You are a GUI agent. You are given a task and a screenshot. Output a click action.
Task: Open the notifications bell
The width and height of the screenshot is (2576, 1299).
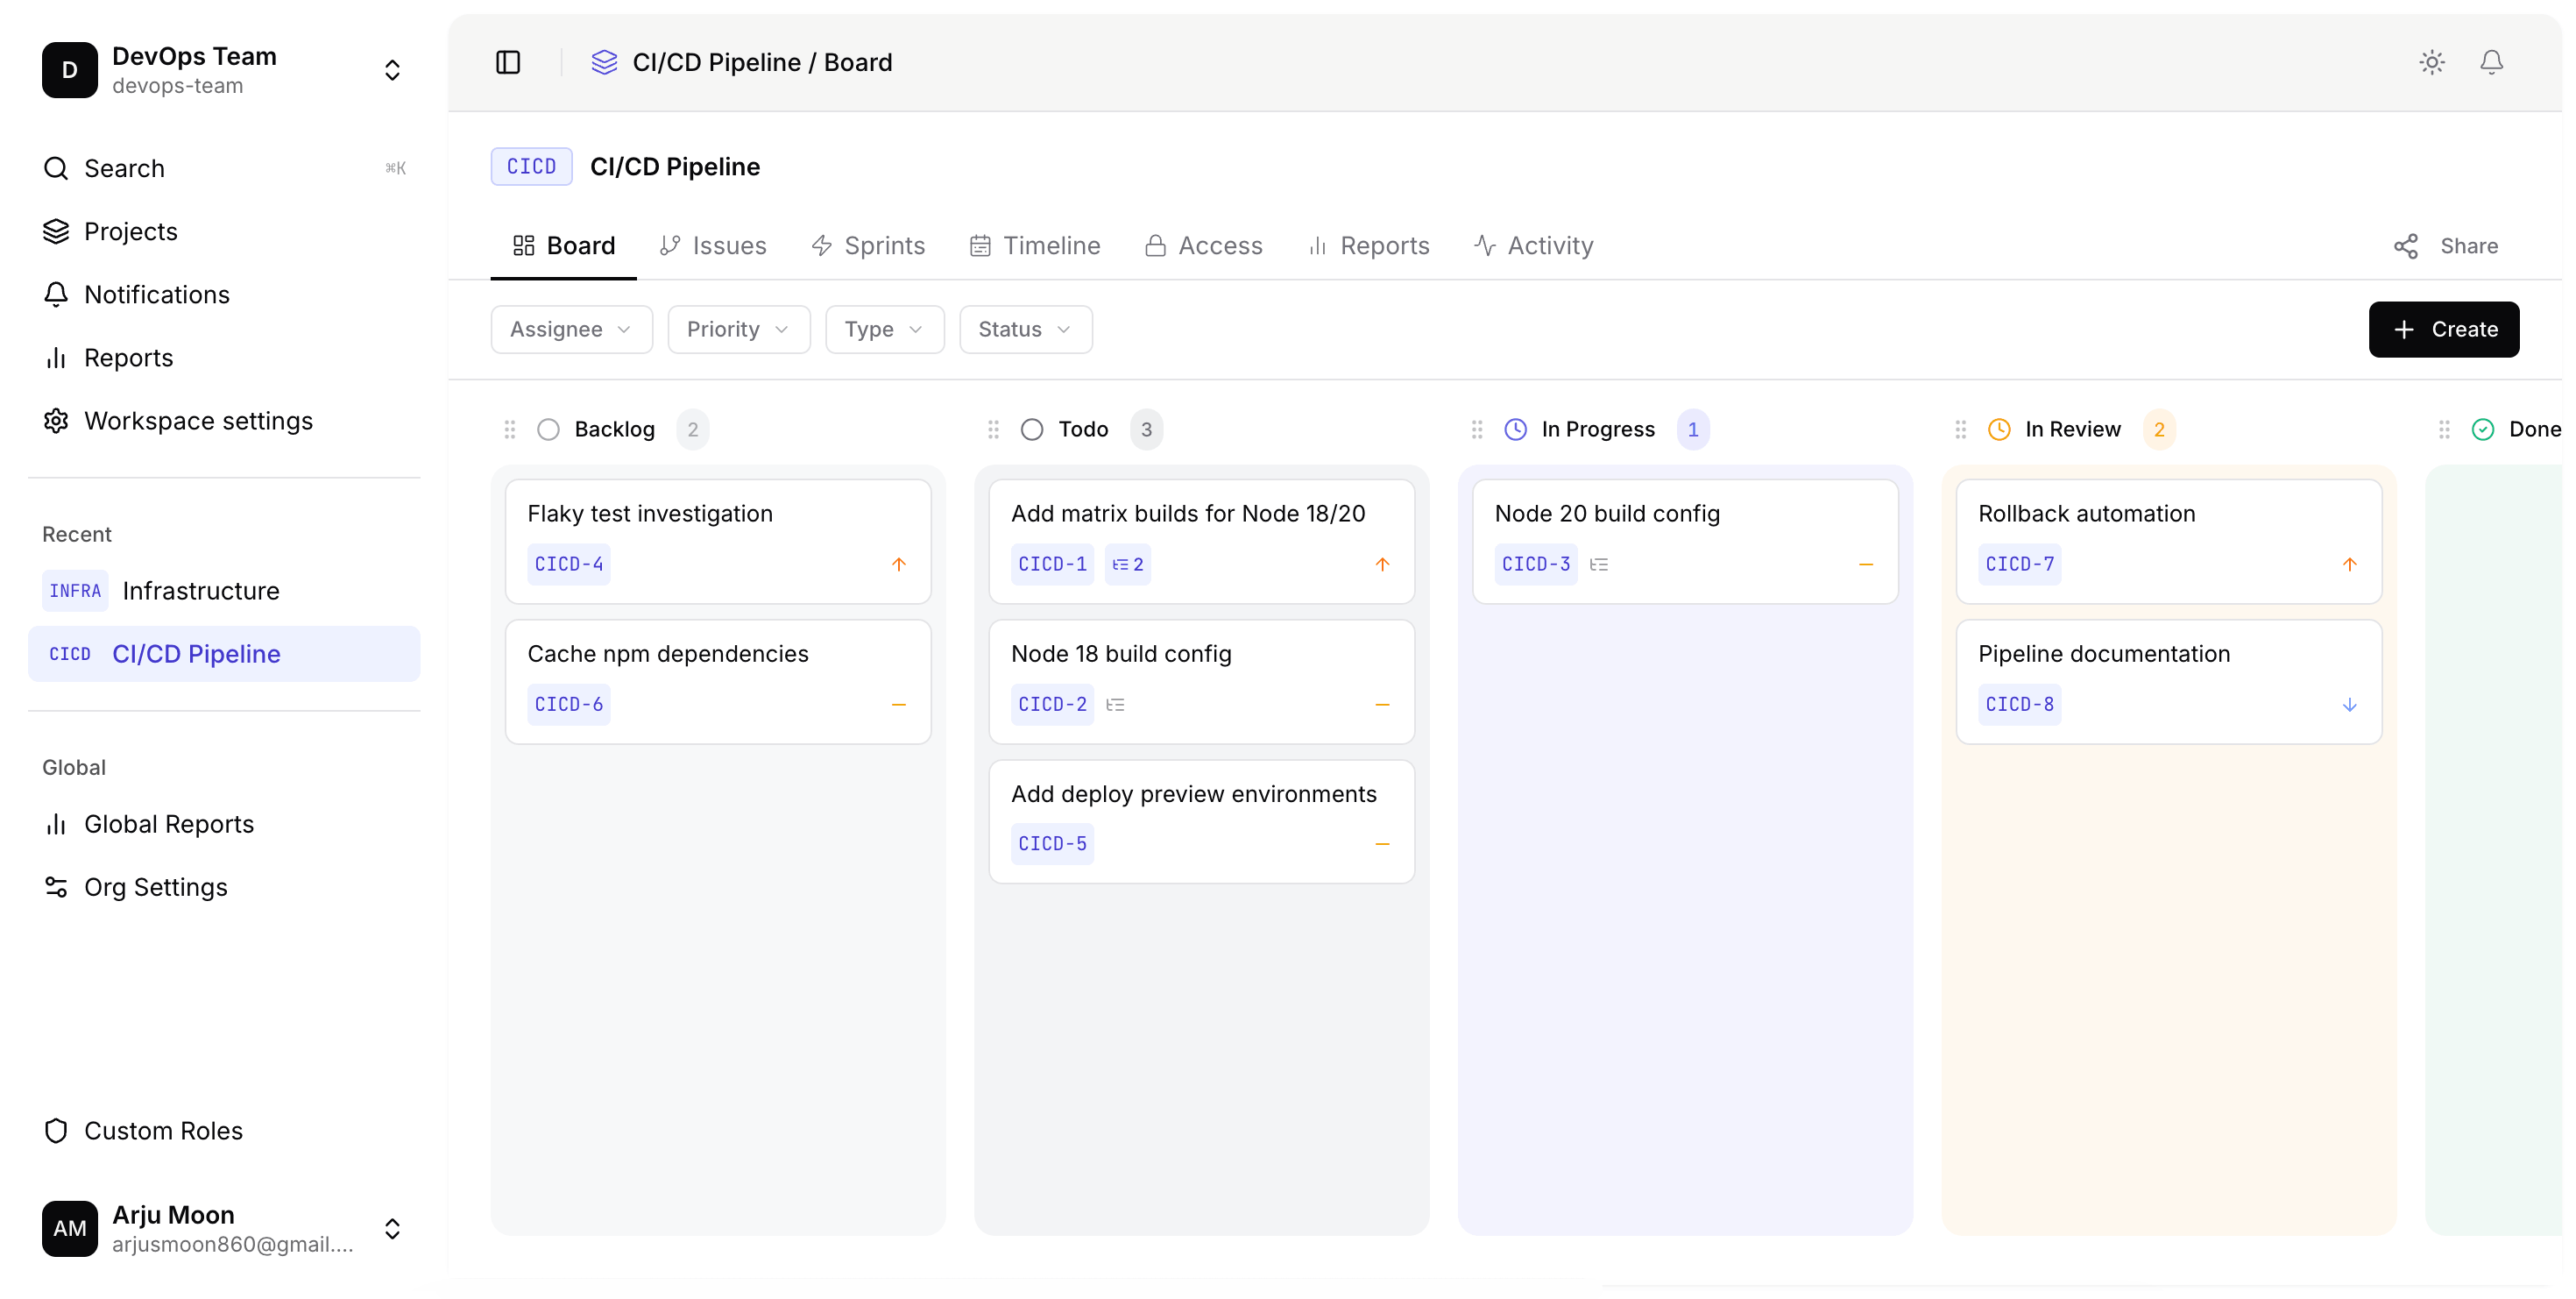pyautogui.click(x=2491, y=62)
